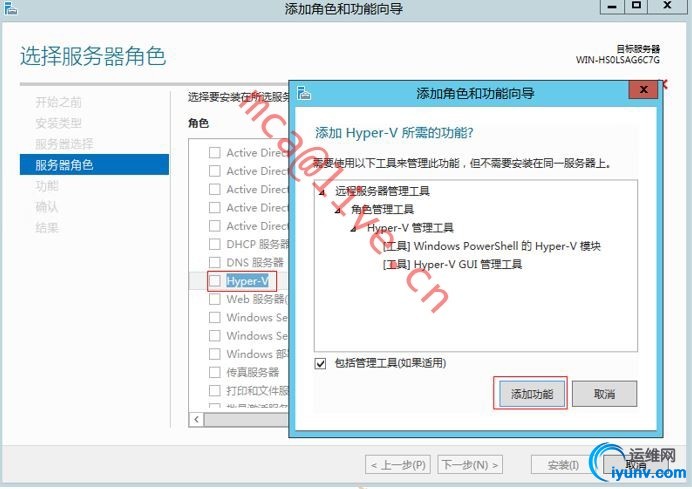The height and width of the screenshot is (489, 692).
Task: Open the 结果 wizard step
Action: point(47,228)
